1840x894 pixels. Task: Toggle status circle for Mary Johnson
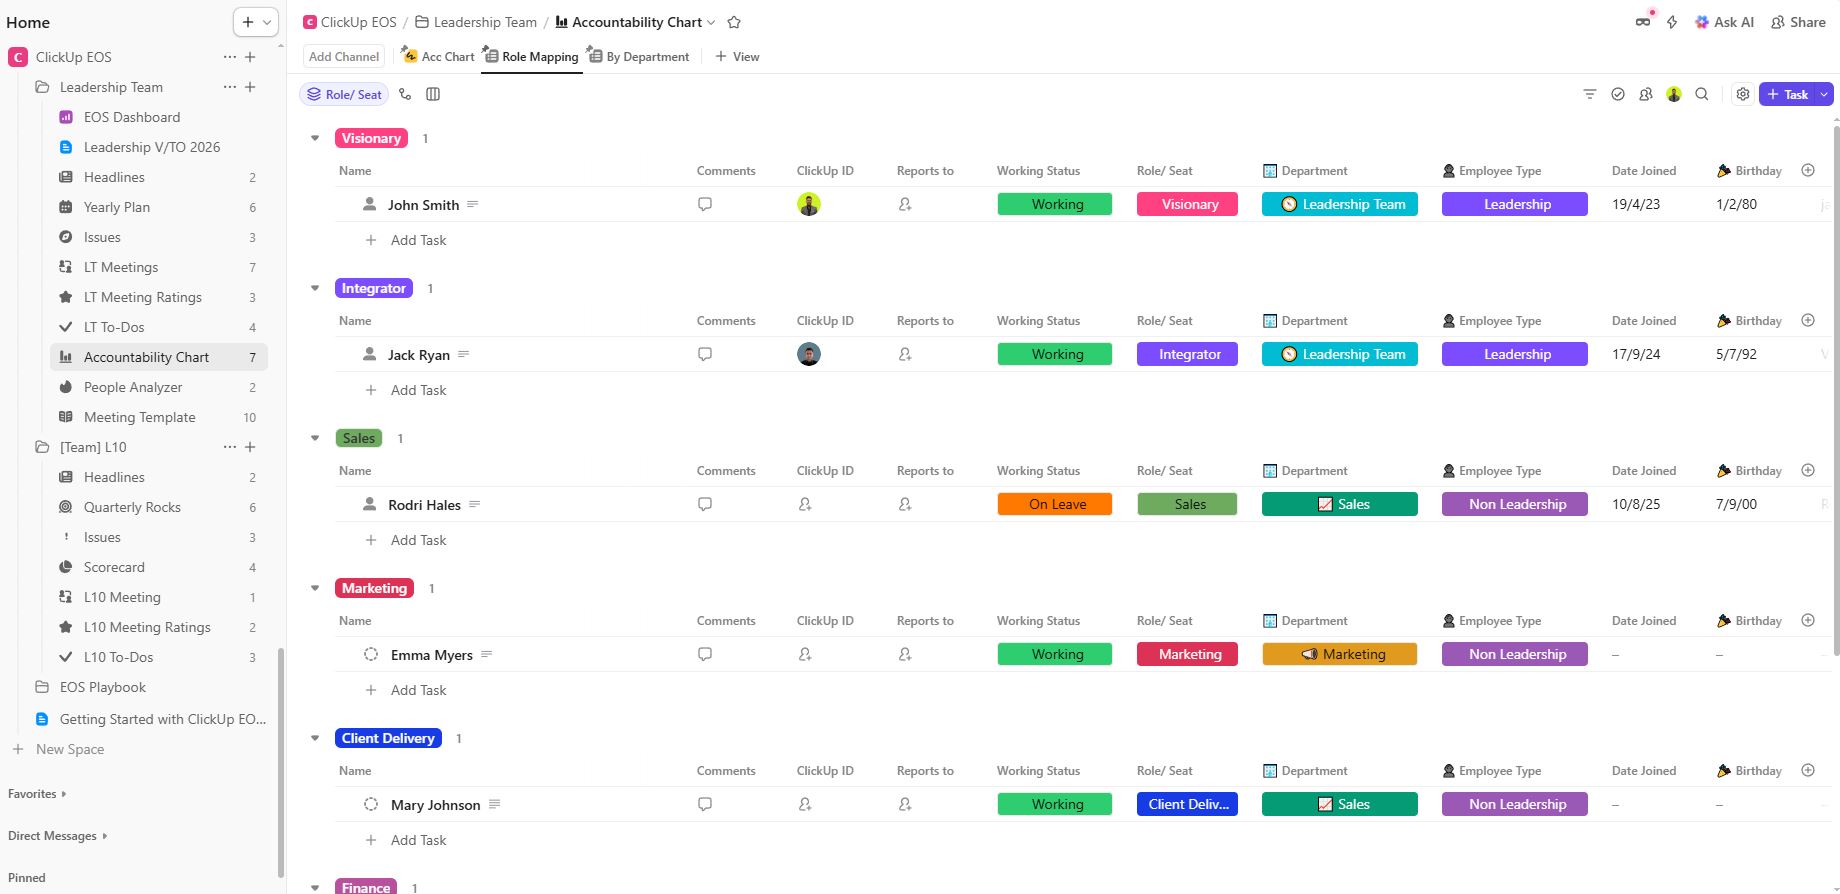coord(371,804)
